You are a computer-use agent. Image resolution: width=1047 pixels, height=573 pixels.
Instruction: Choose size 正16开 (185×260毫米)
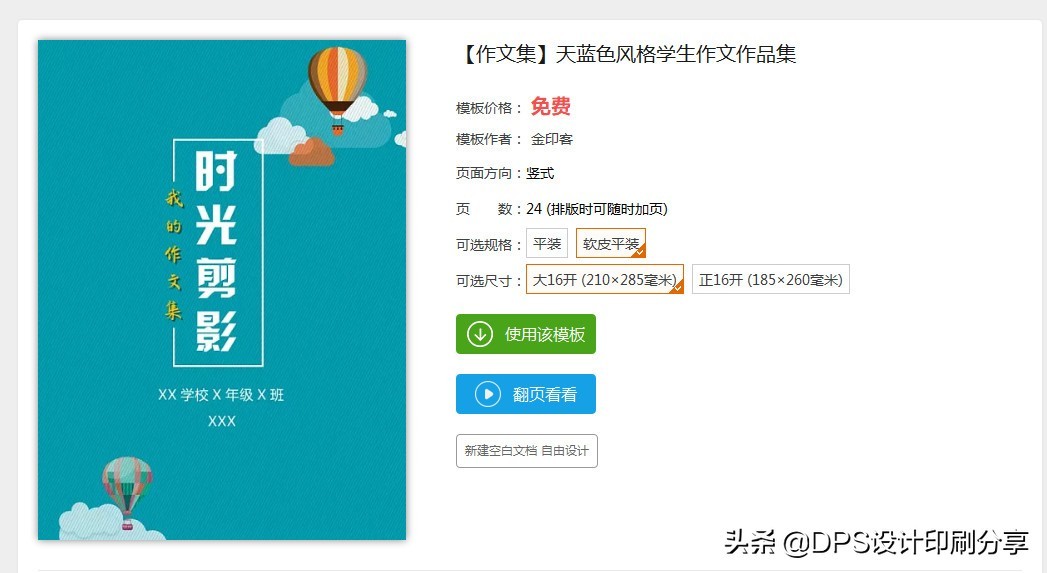pos(771,279)
